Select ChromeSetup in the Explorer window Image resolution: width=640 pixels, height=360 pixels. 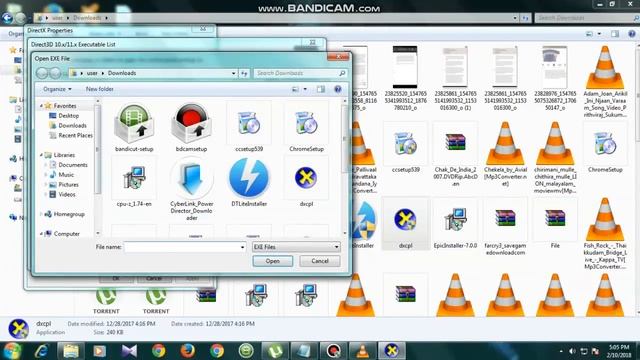605,148
